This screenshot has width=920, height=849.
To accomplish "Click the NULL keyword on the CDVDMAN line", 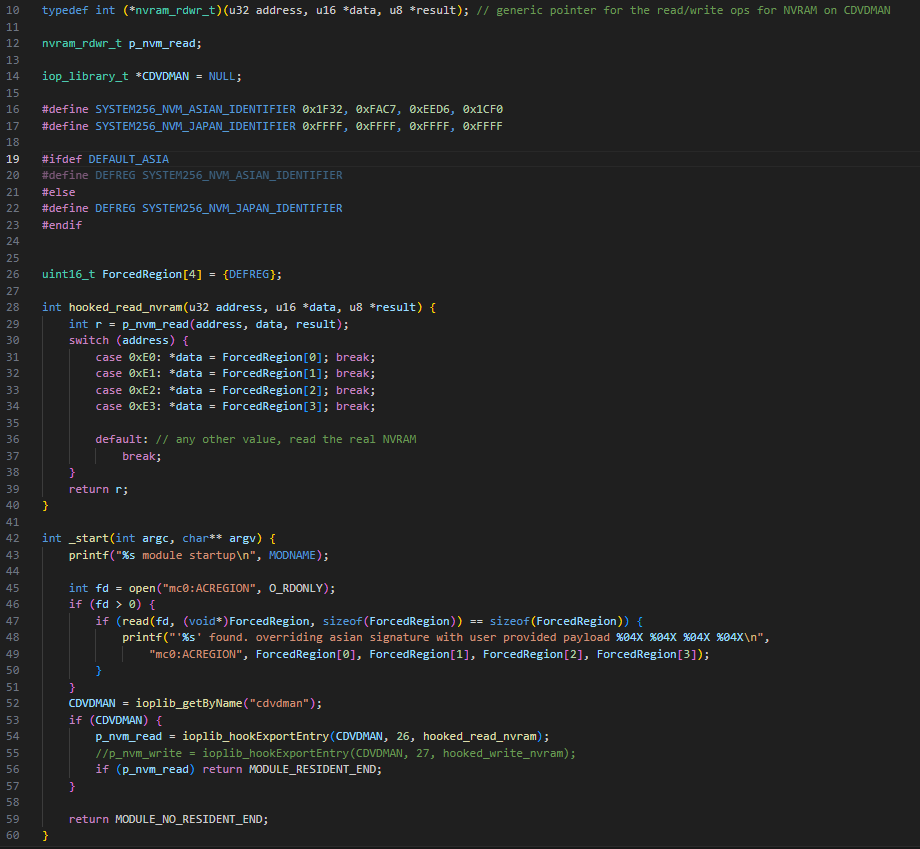I will pyautogui.click(x=222, y=76).
